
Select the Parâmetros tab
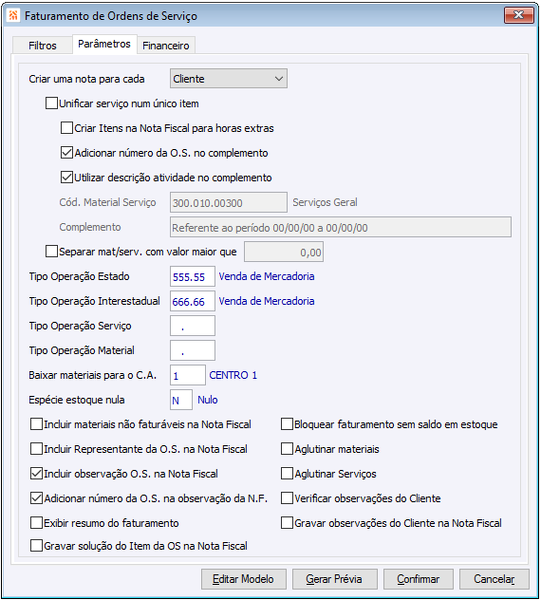click(104, 44)
